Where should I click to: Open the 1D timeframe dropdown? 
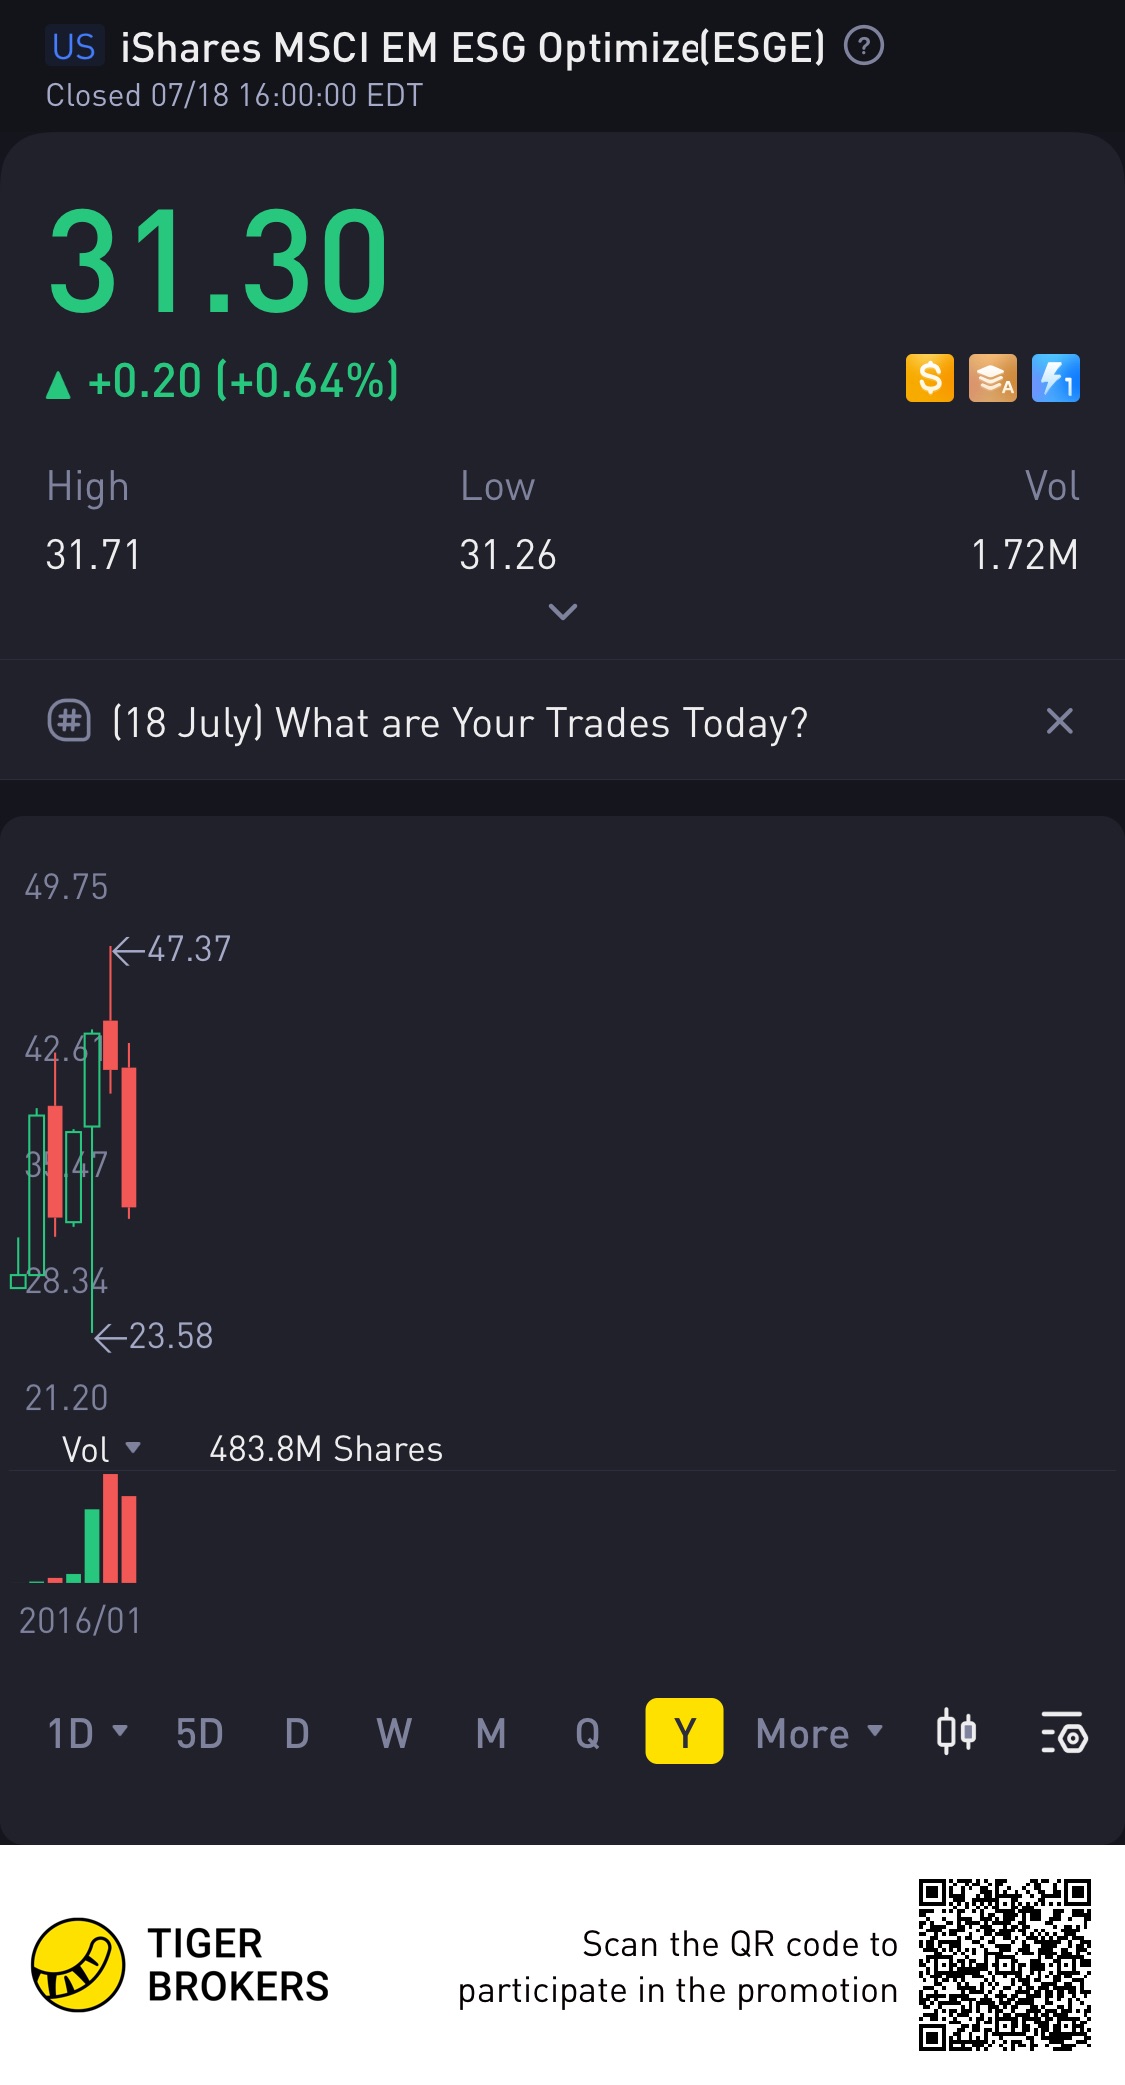[x=88, y=1733]
